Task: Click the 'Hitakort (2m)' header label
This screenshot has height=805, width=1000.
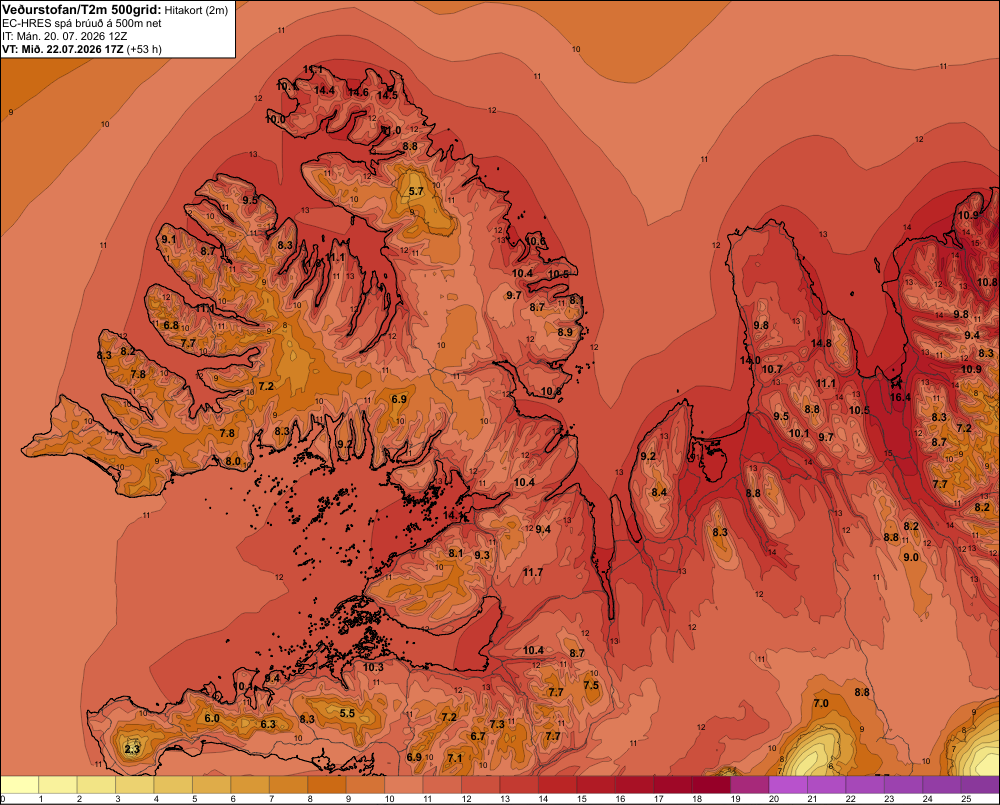Action: coord(196,10)
